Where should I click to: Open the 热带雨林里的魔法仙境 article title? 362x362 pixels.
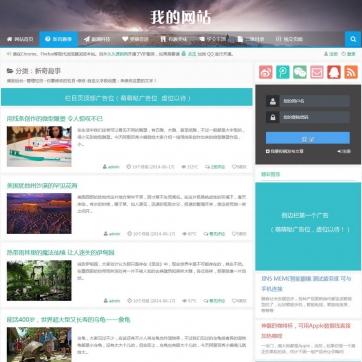click(x=60, y=253)
